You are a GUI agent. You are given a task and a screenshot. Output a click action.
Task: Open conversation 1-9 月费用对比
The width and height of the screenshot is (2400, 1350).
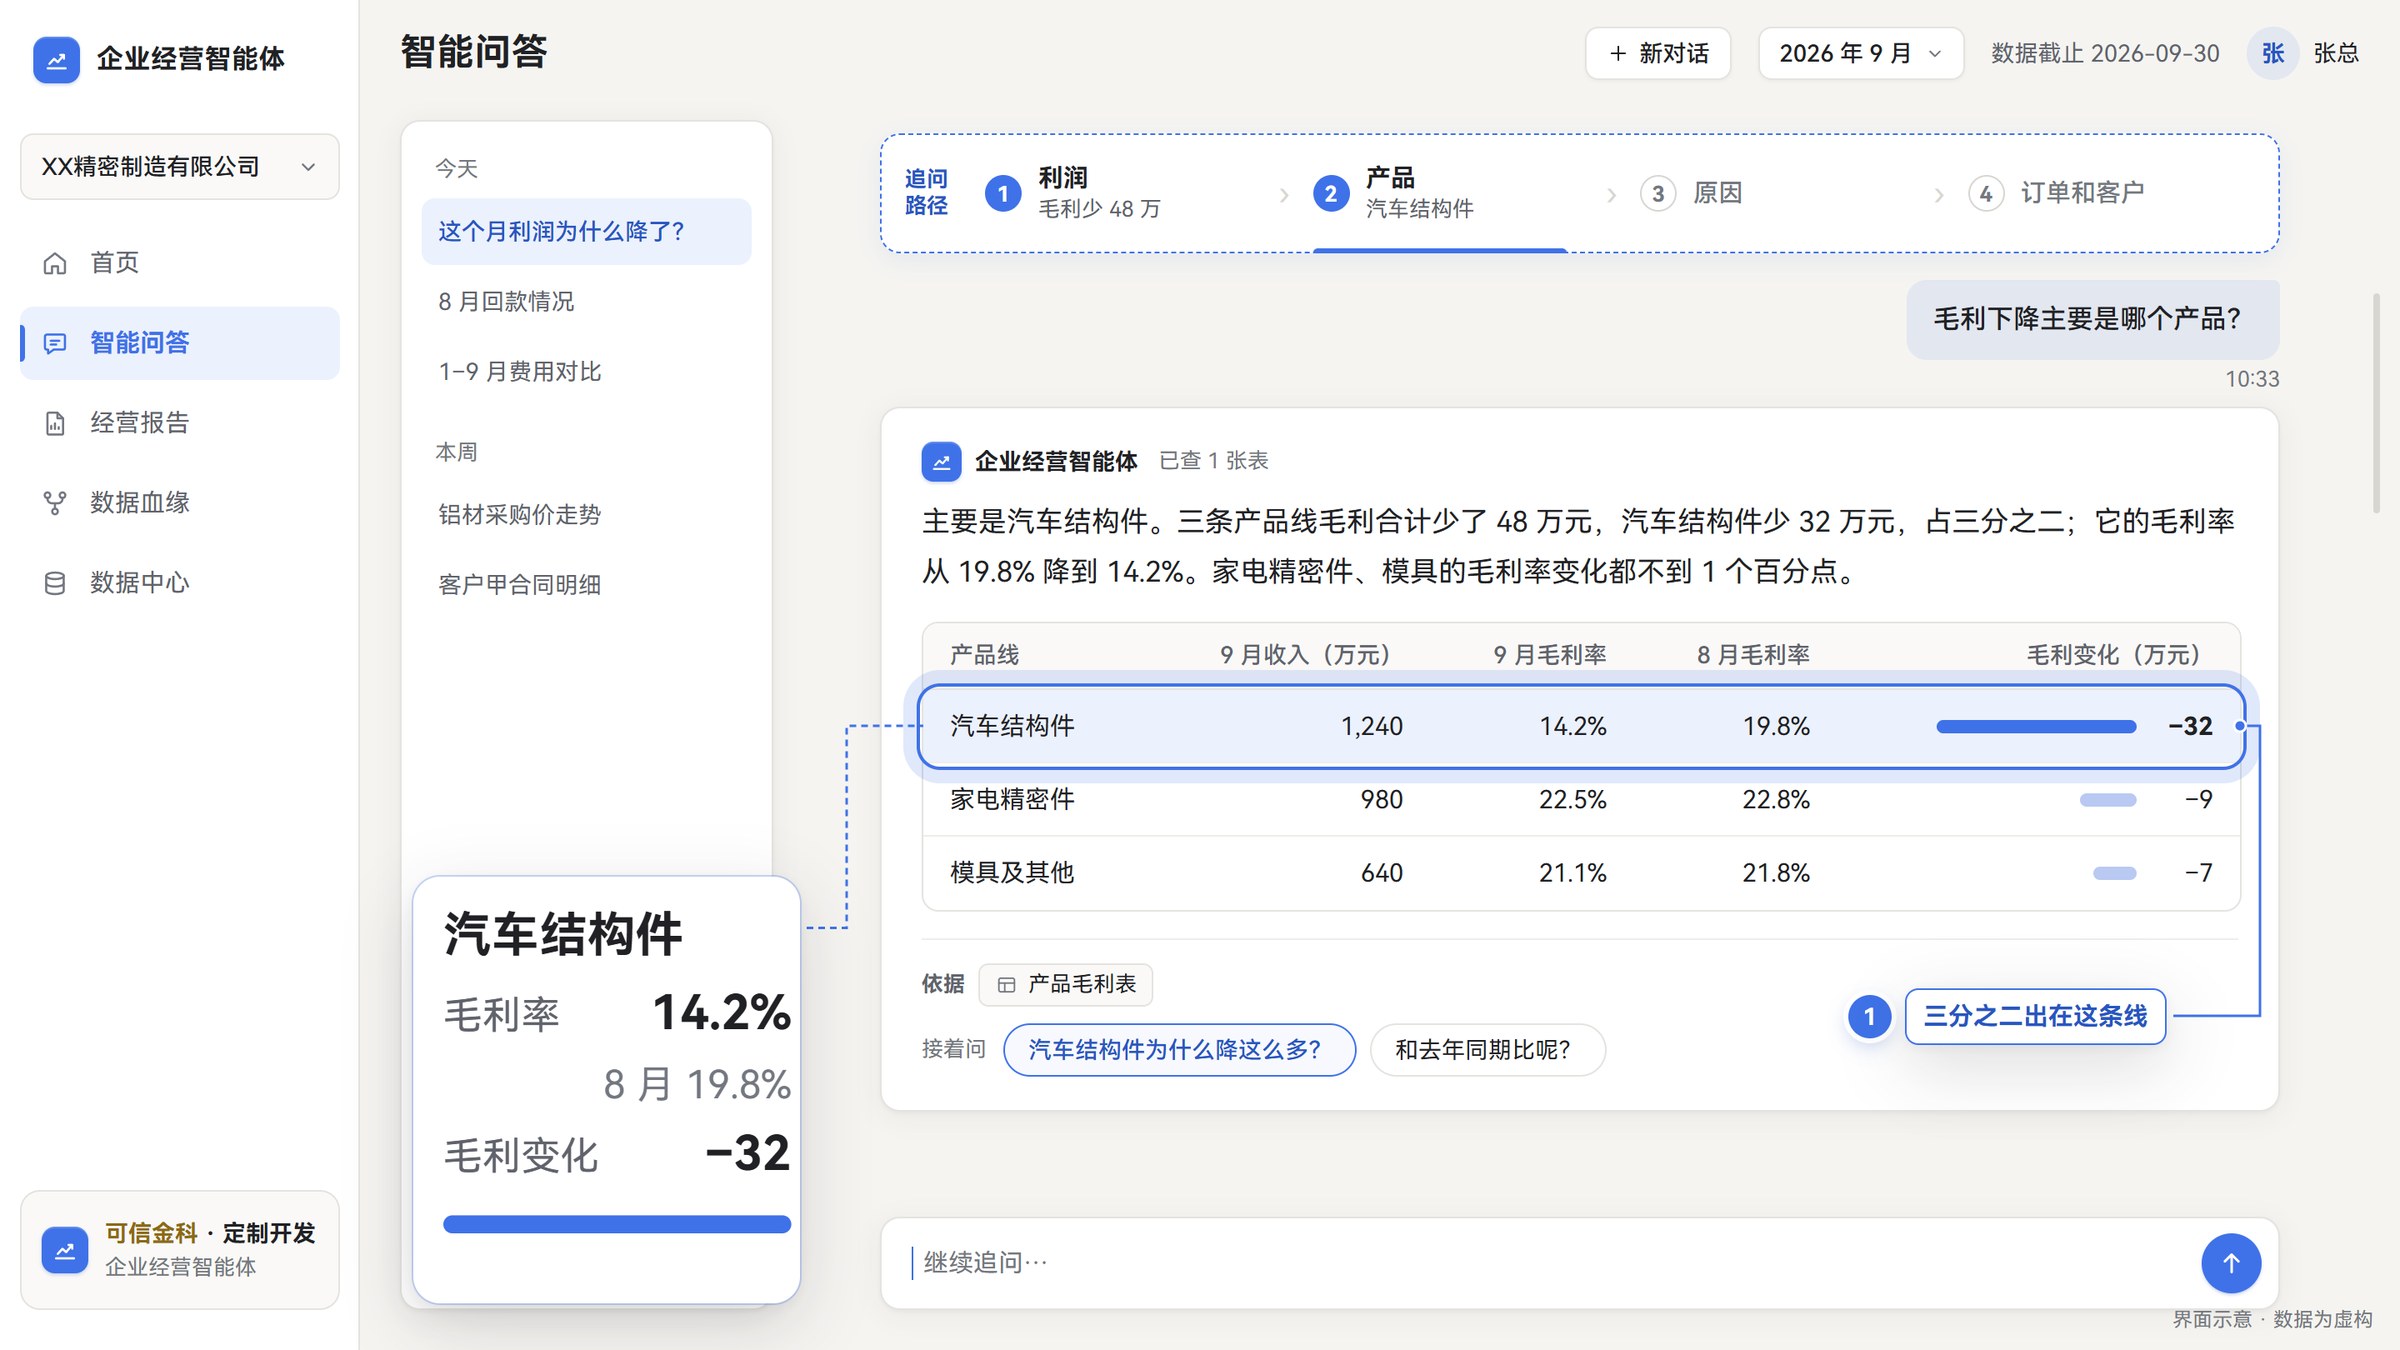tap(586, 372)
